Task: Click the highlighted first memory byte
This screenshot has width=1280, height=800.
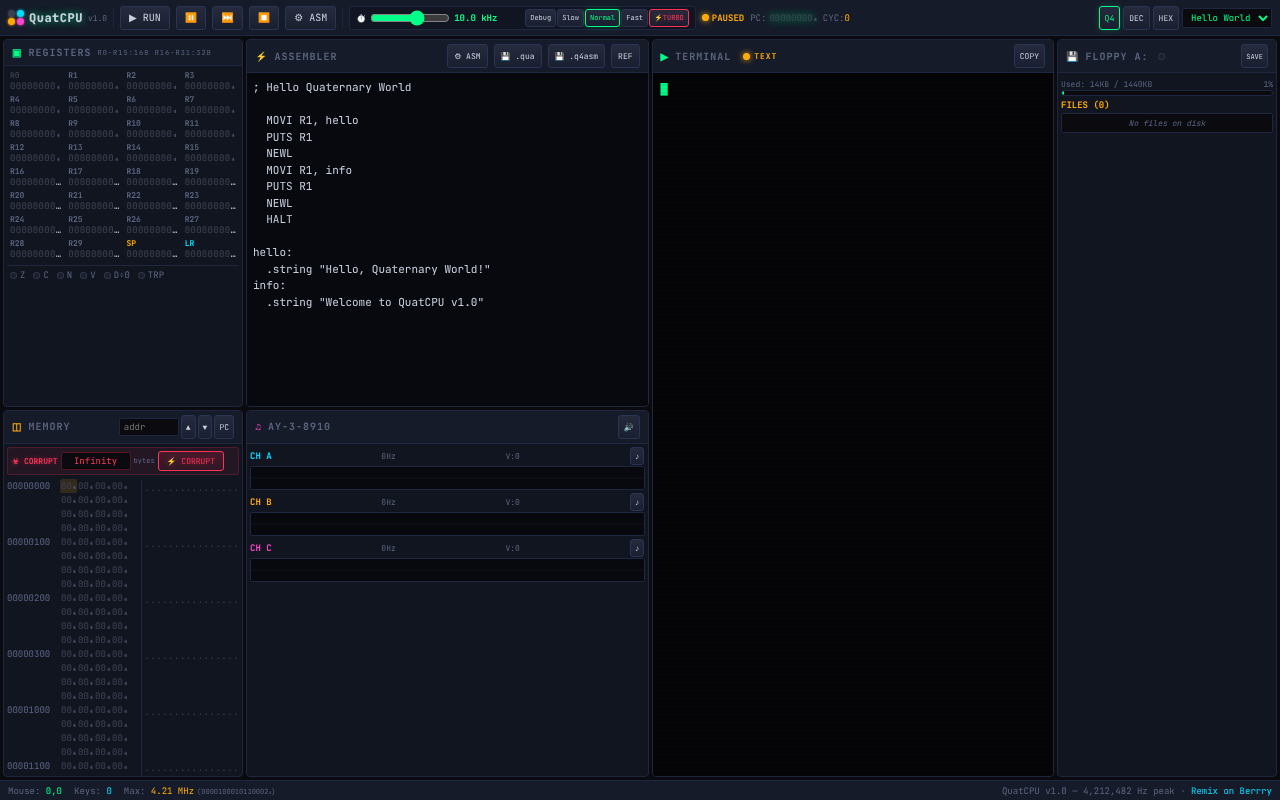Action: pyautogui.click(x=68, y=486)
